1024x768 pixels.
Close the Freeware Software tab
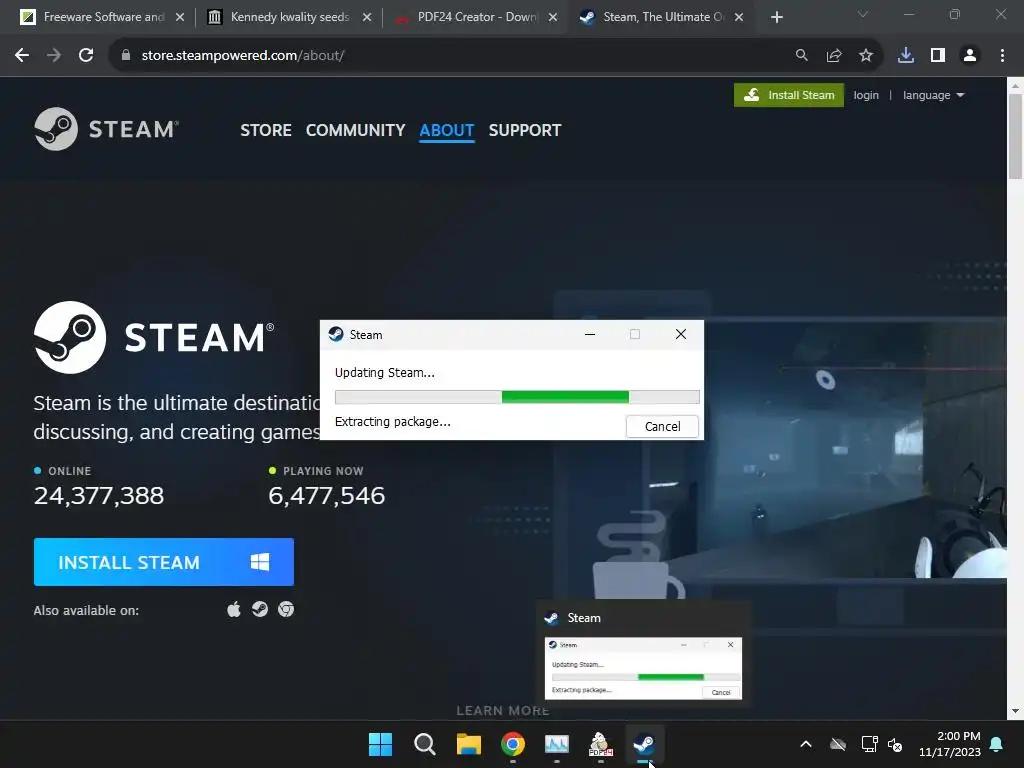click(180, 17)
